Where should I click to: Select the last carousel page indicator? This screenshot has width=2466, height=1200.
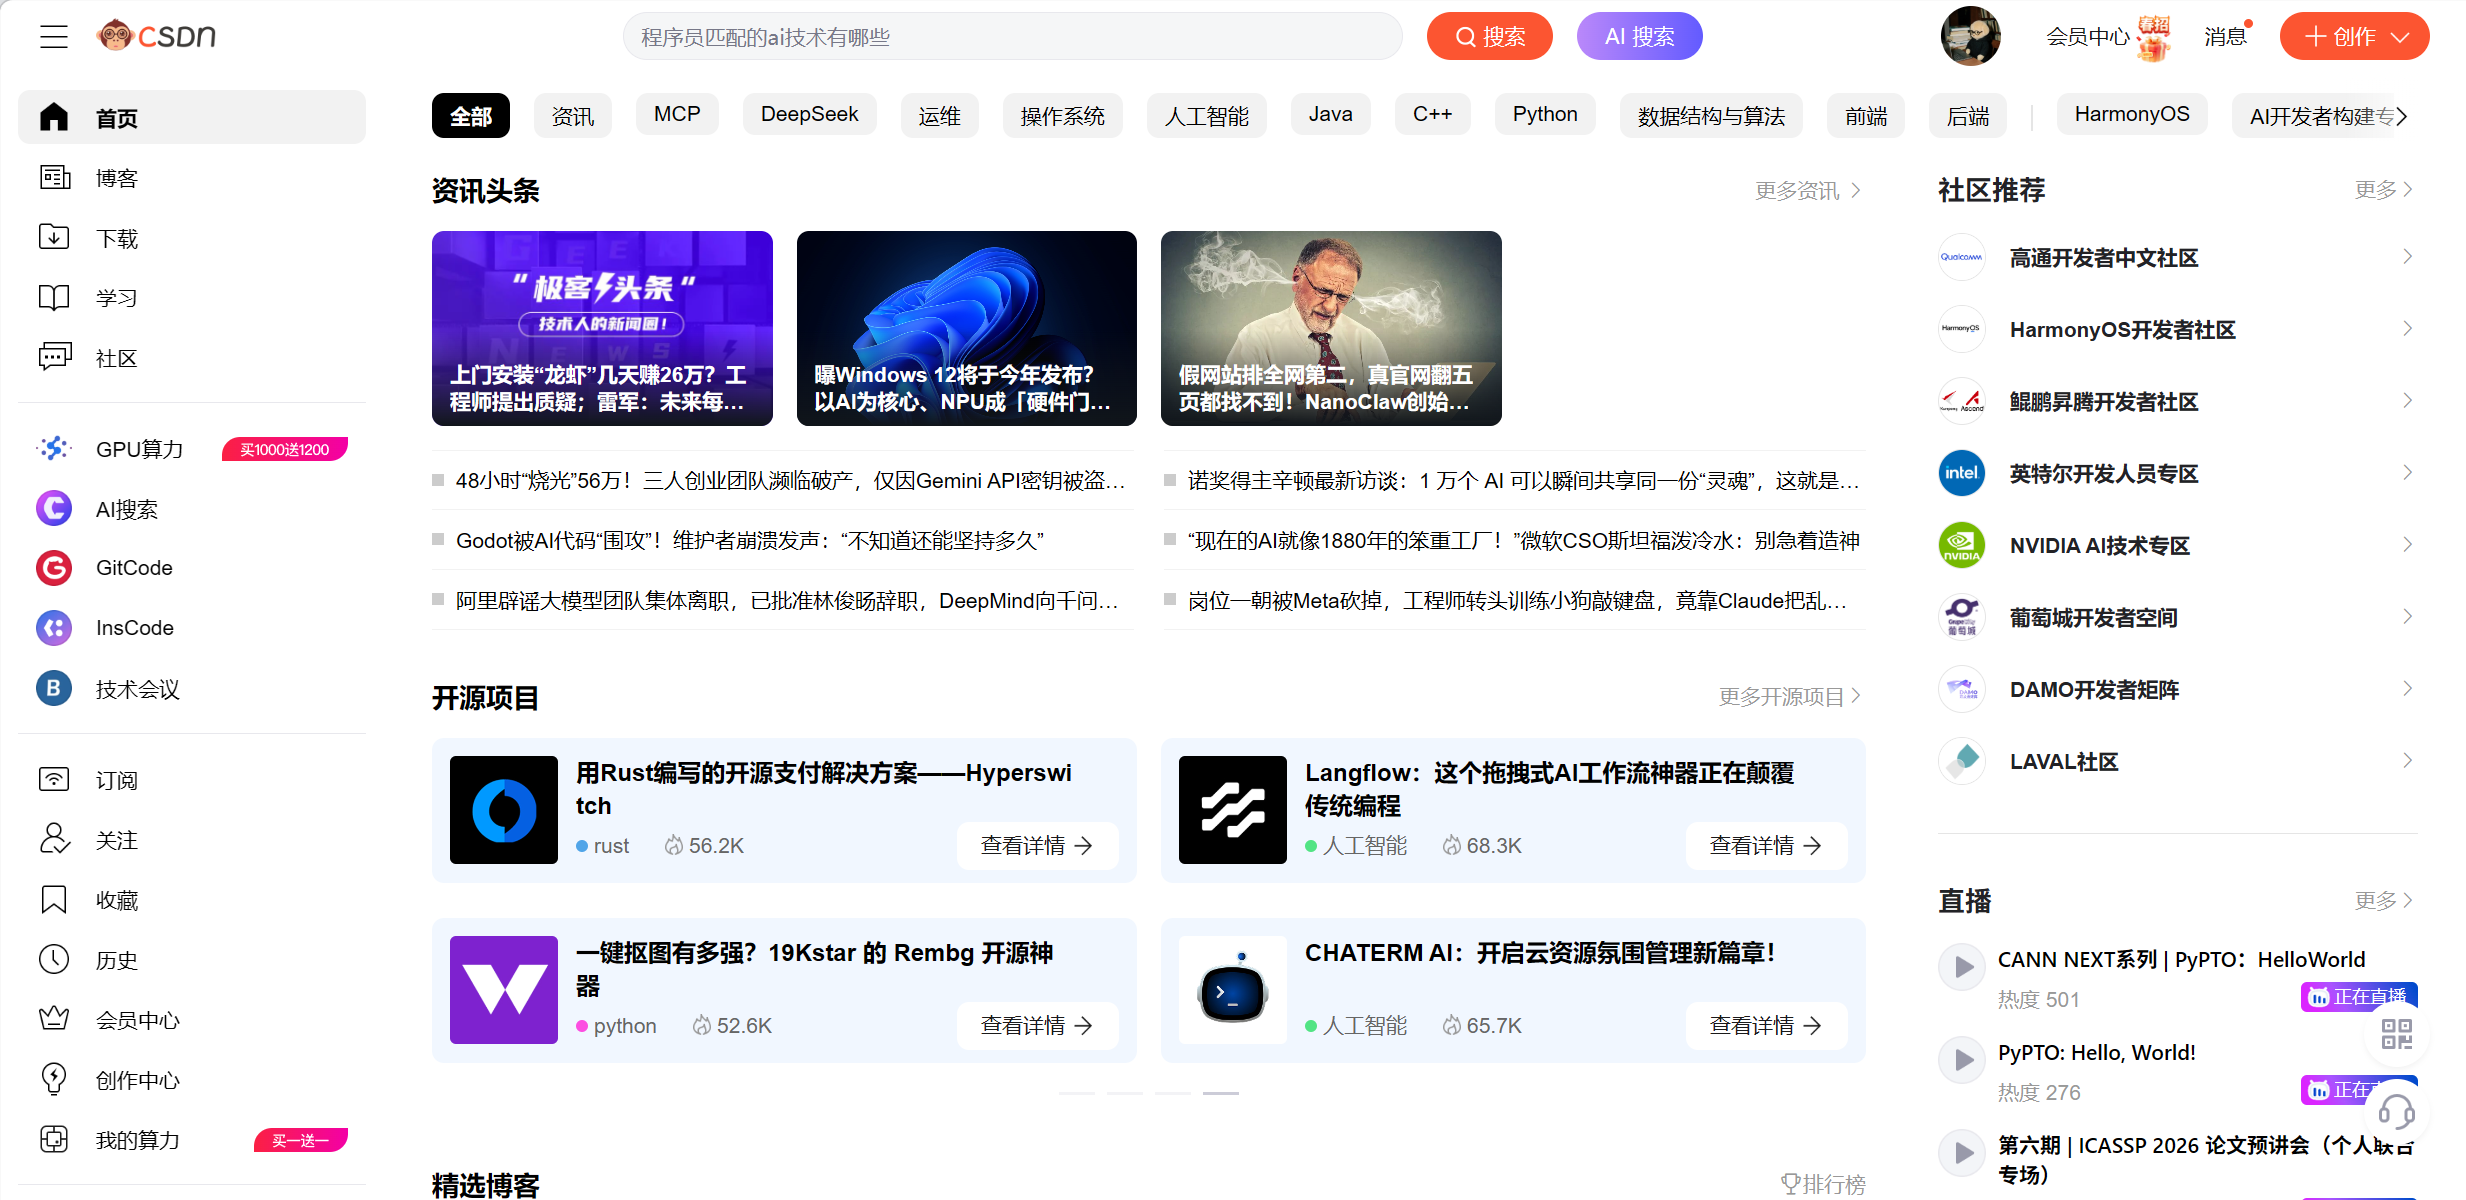pyautogui.click(x=1220, y=1093)
